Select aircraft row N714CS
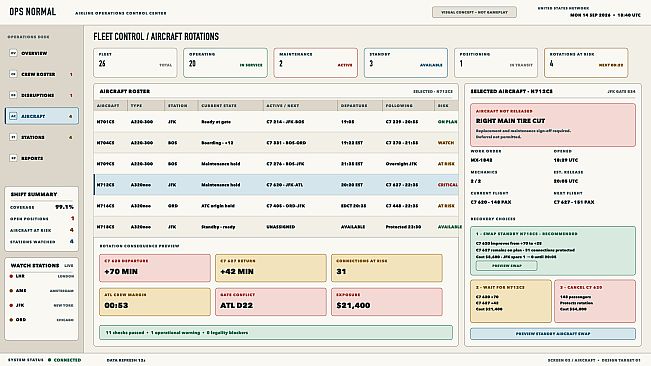651x366 pixels. (x=276, y=206)
